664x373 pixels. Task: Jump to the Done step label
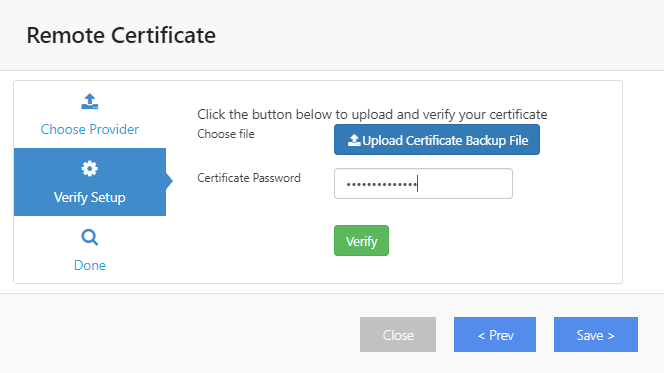click(x=90, y=265)
